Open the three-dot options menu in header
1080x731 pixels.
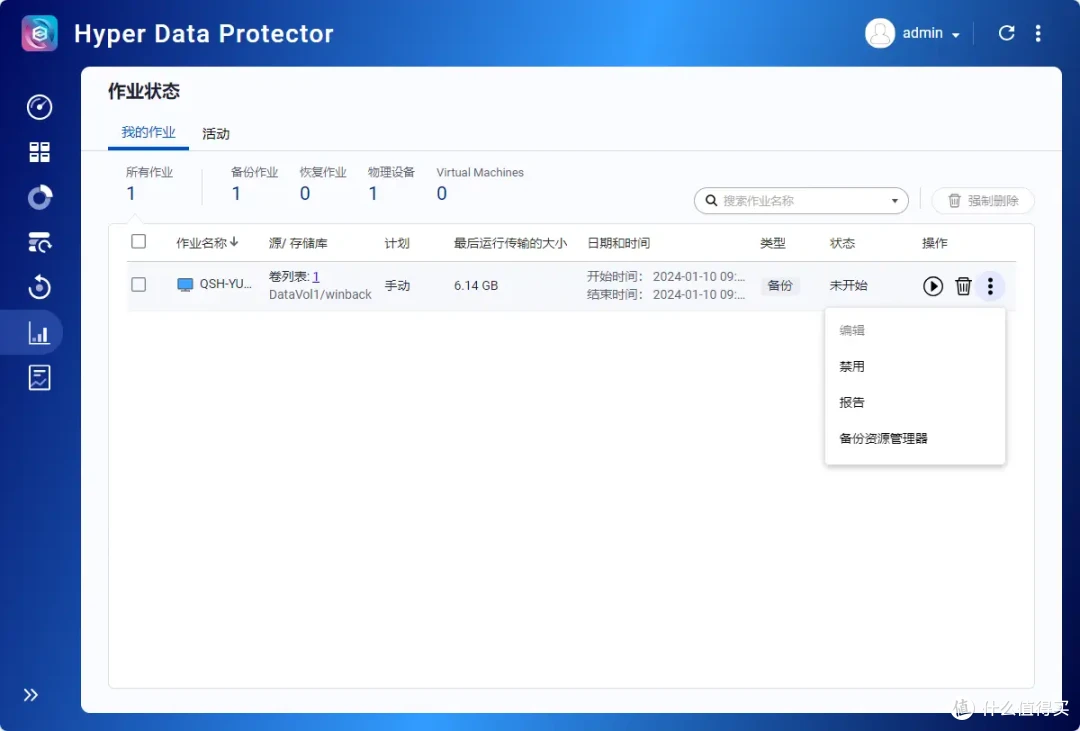pyautogui.click(x=1039, y=32)
